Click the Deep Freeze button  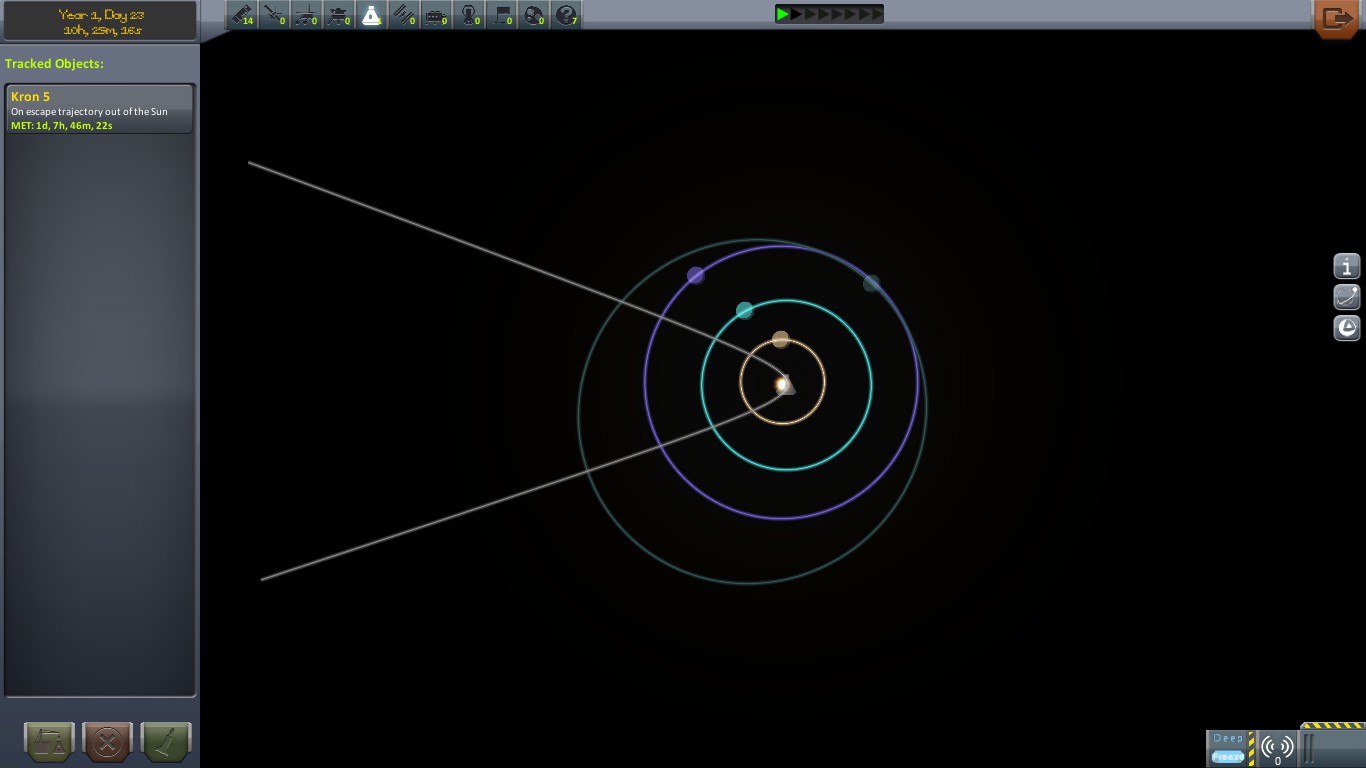click(x=1229, y=748)
